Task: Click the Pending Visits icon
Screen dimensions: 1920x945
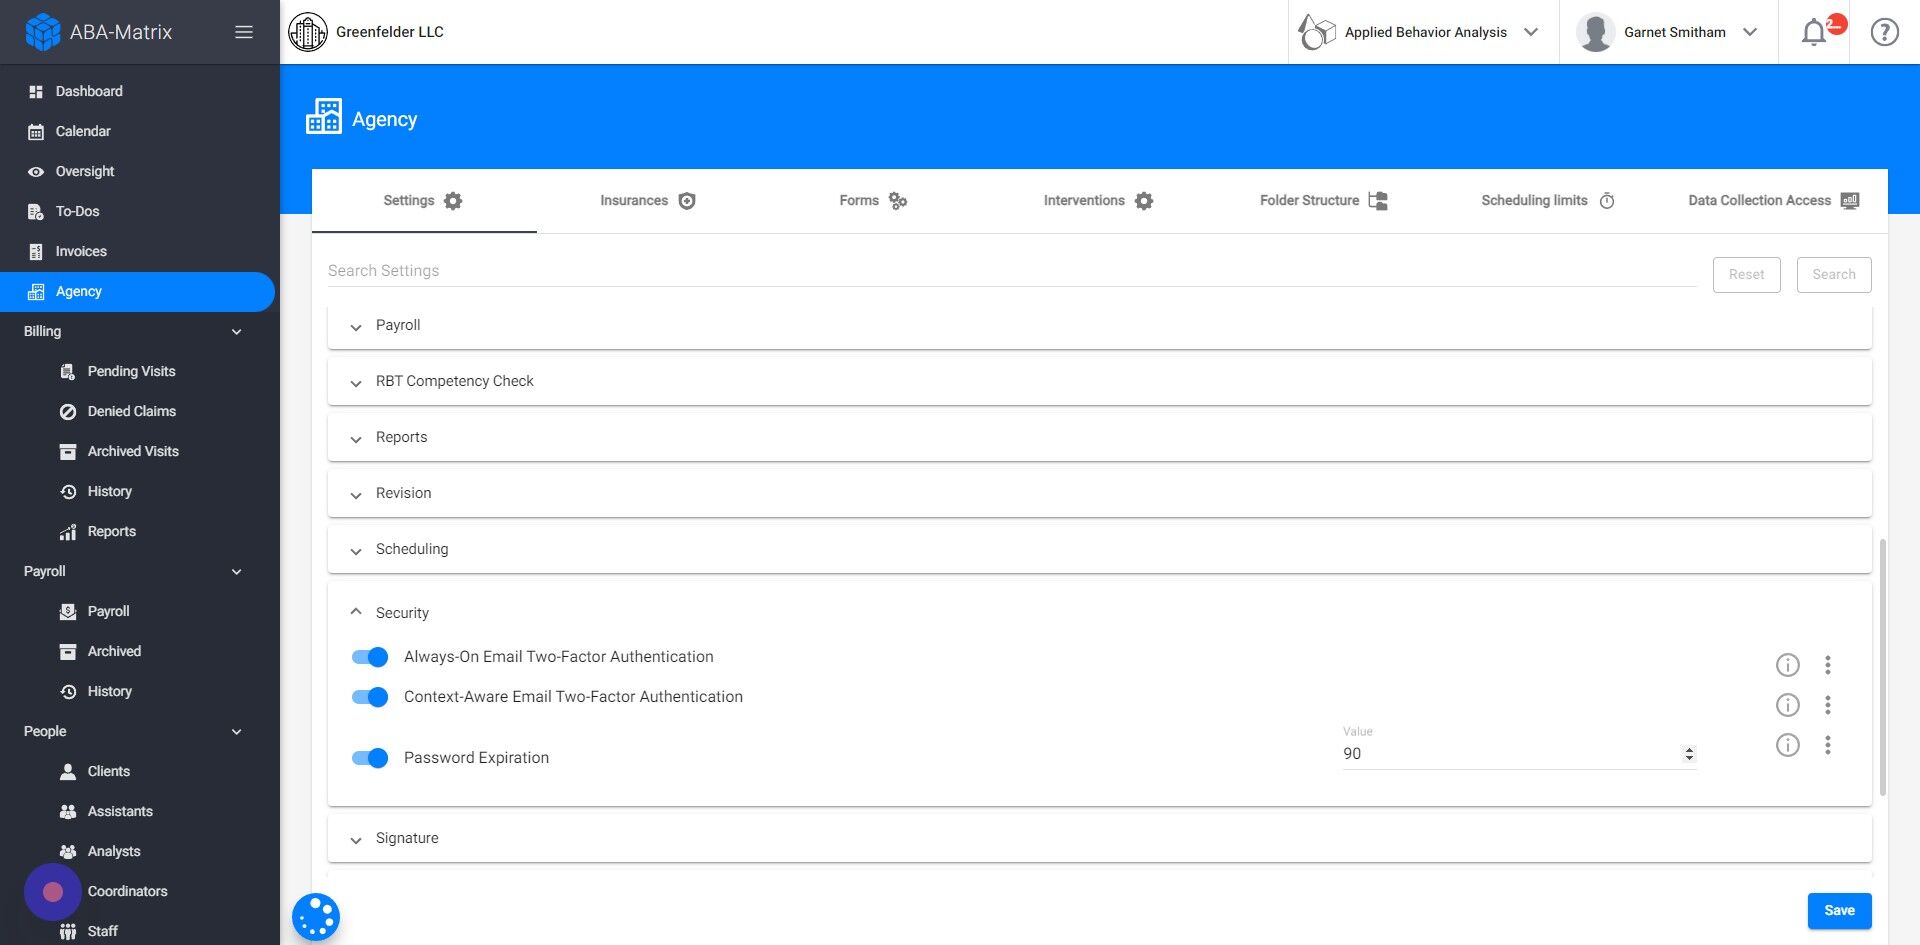Action: pos(68,372)
